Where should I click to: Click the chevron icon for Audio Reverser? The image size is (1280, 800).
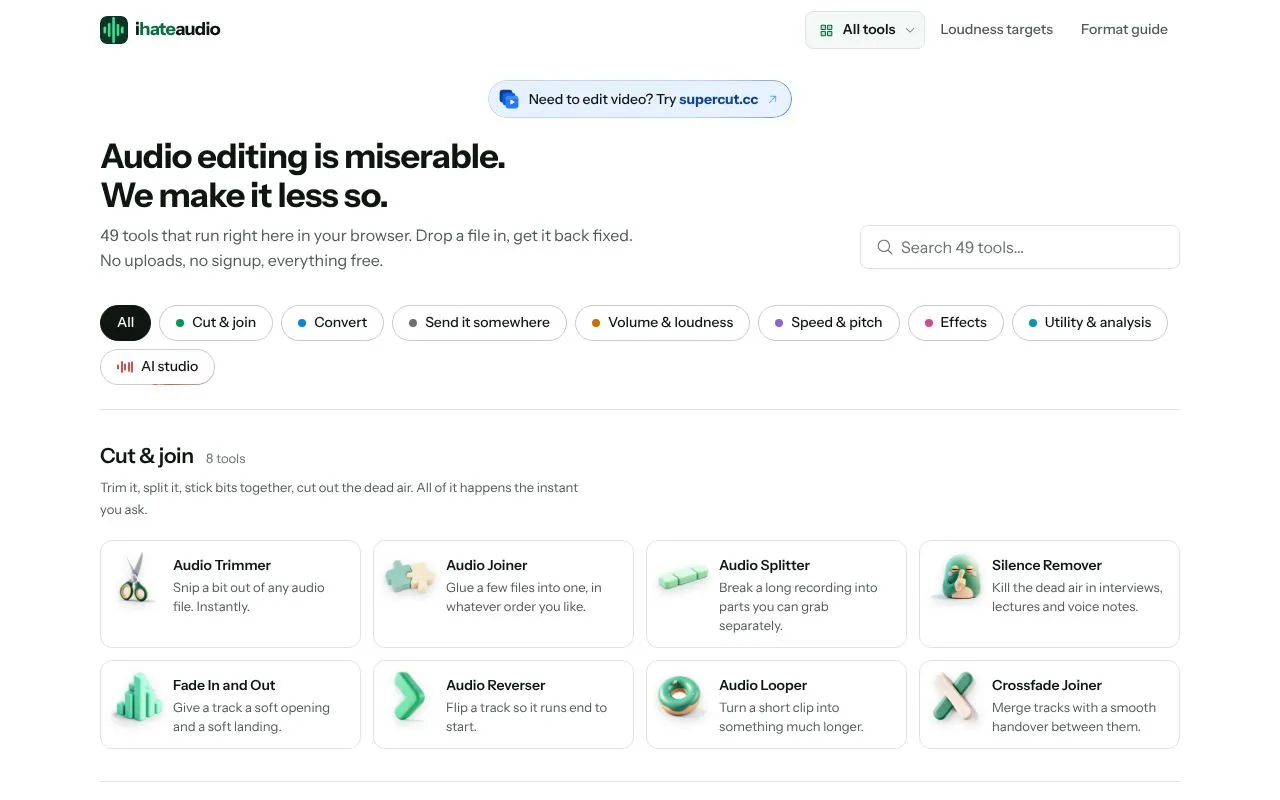click(x=409, y=697)
